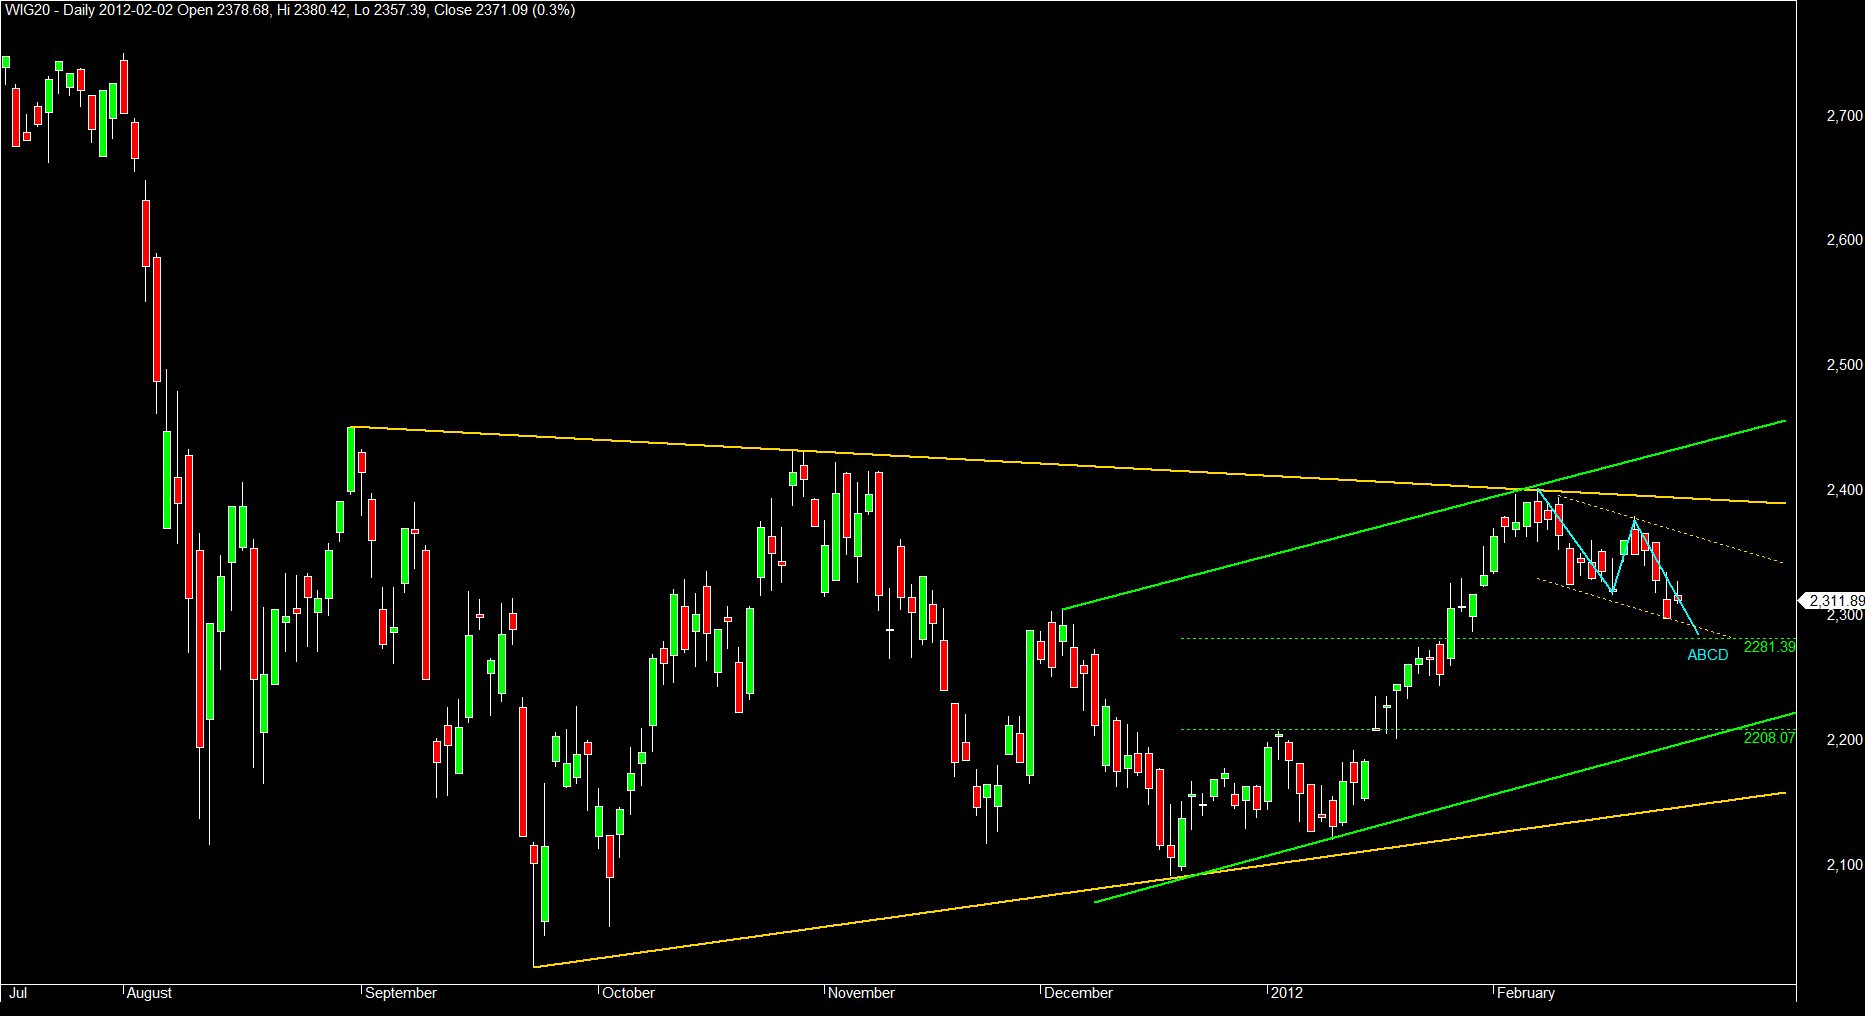
Task: Click the December label on time axis
Action: pyautogui.click(x=1078, y=993)
